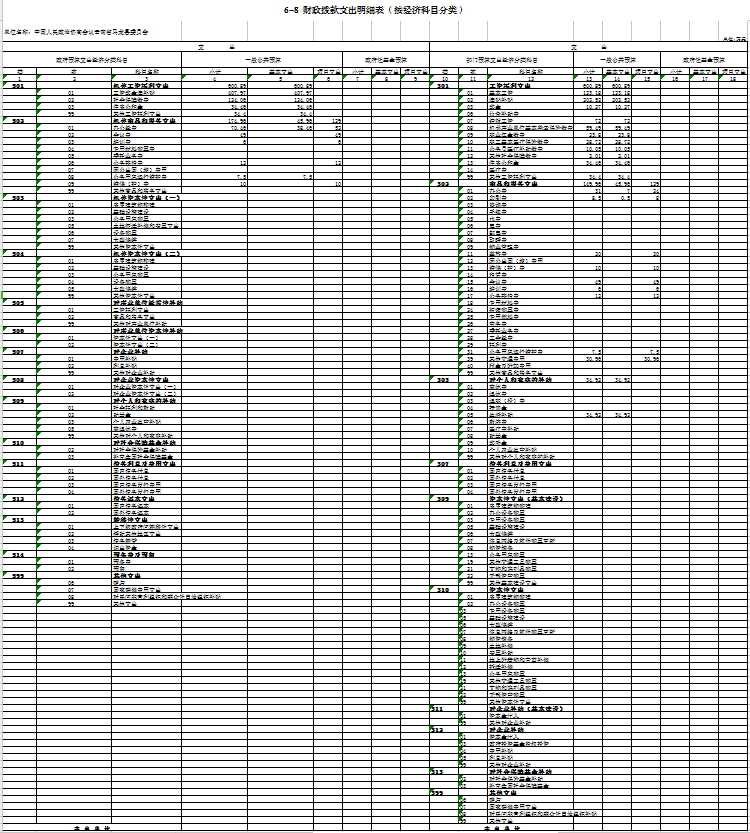Select the cell with code 502
Image resolution: width=750 pixels, height=833 pixels.
pos(19,120)
